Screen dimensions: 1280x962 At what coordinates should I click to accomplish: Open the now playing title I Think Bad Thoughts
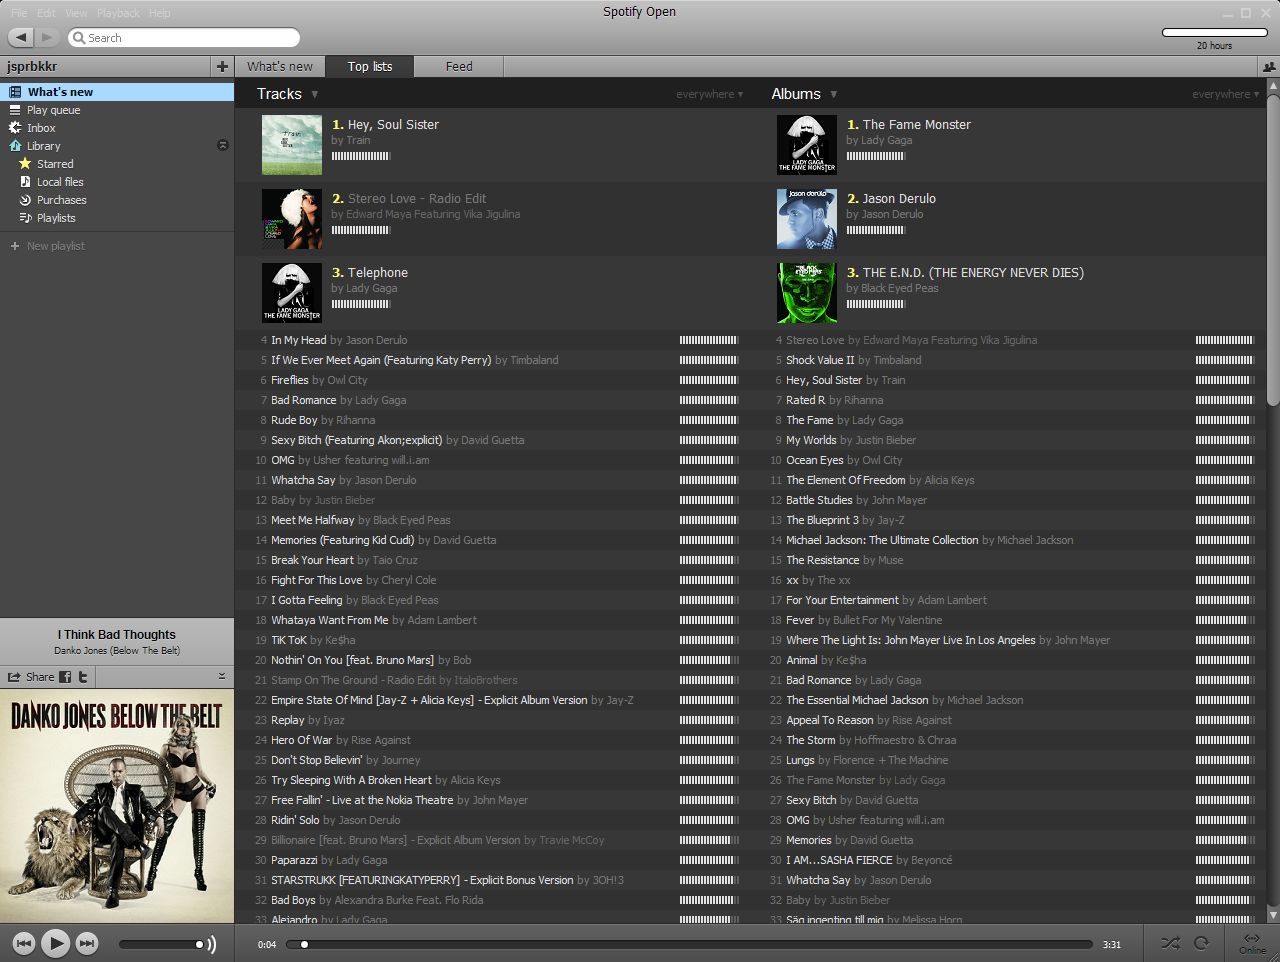click(116, 634)
